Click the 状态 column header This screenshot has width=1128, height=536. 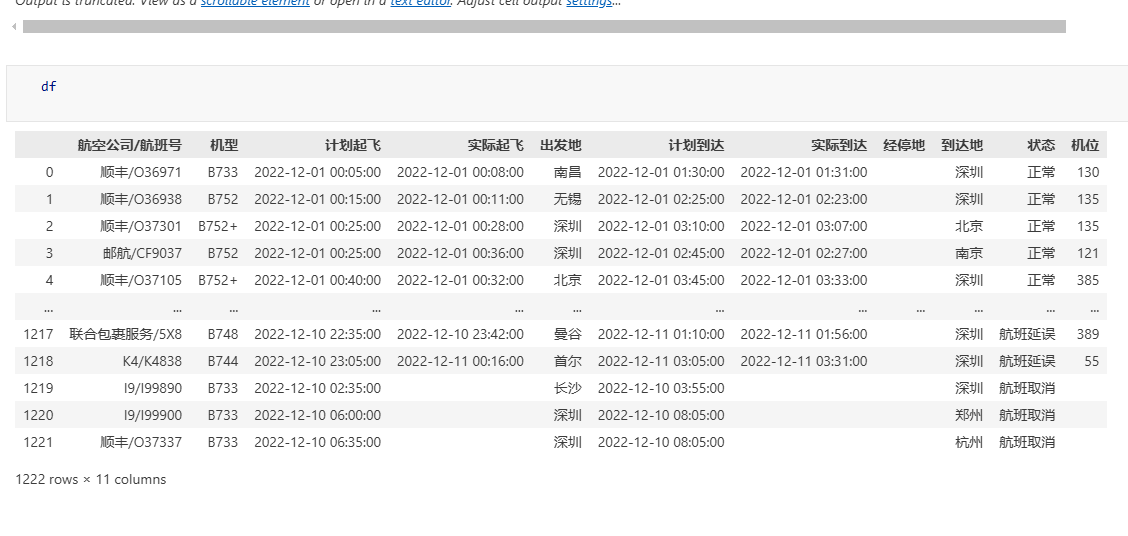1041,145
